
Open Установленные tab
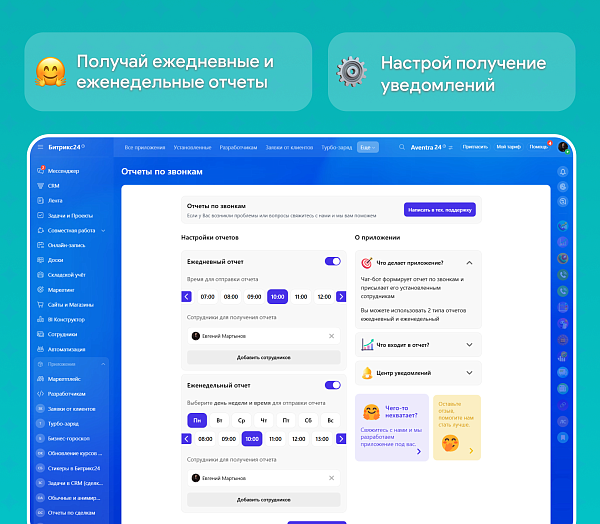click(x=192, y=147)
